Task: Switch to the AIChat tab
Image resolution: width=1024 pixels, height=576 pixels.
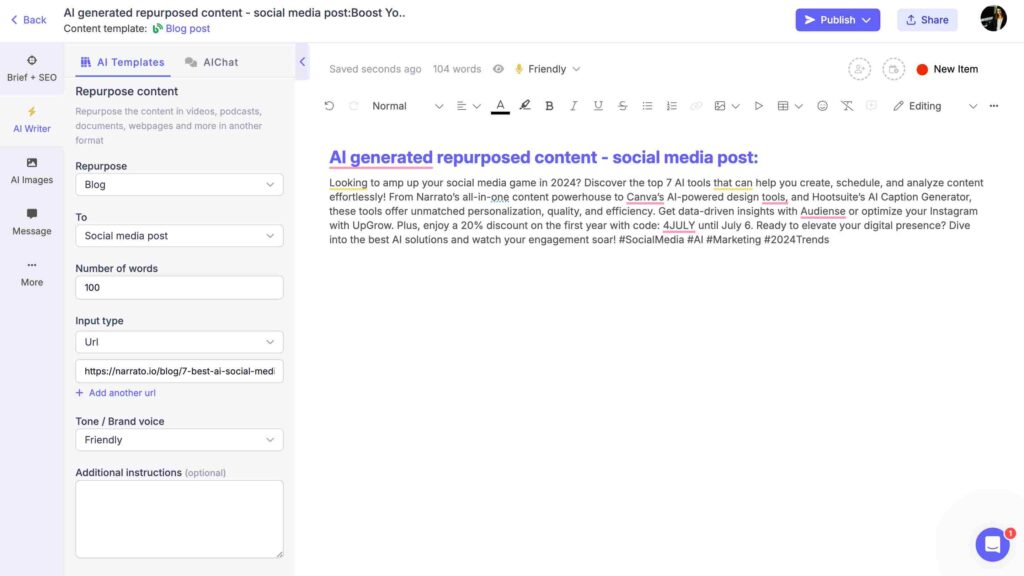Action: pos(212,62)
